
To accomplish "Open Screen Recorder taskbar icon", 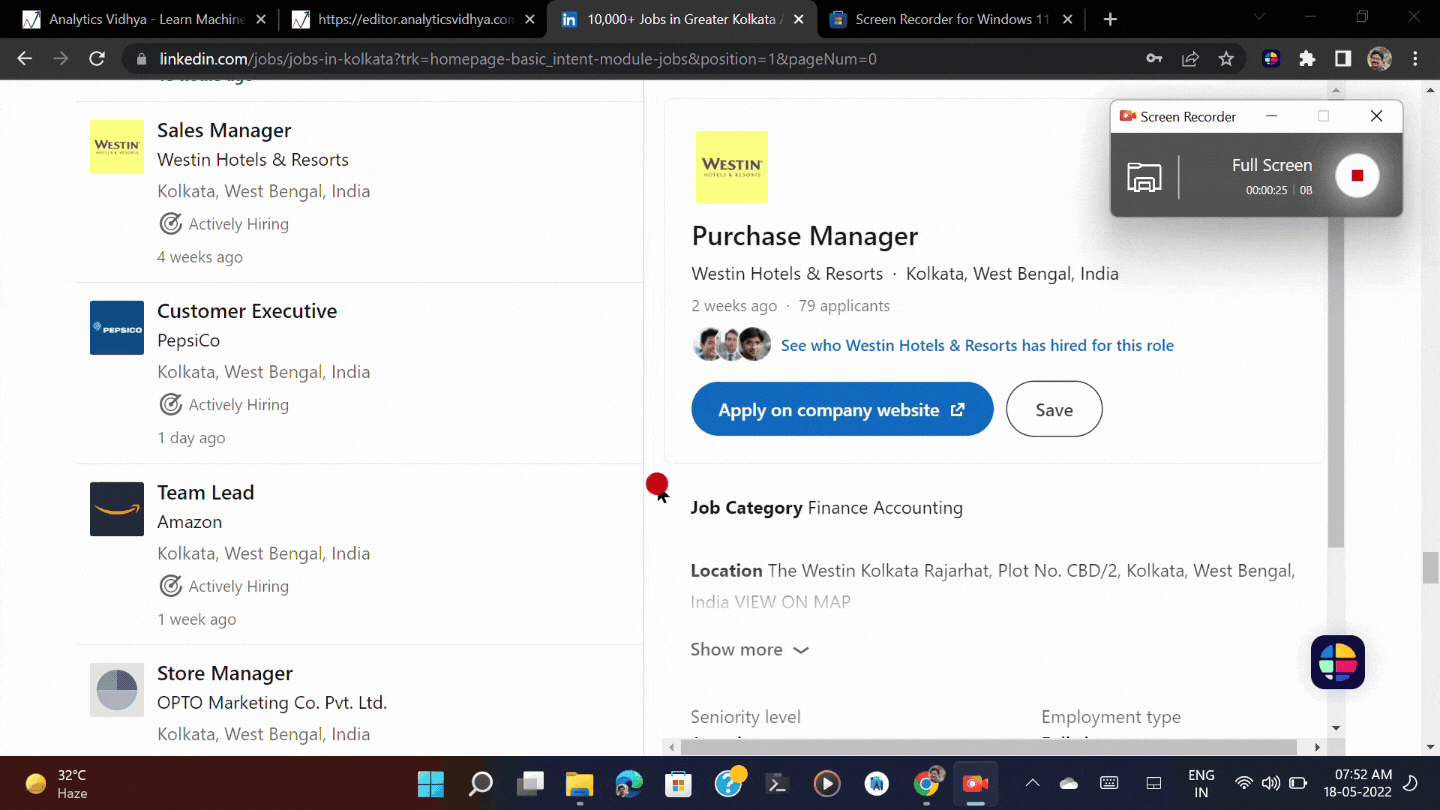I will (x=975, y=783).
